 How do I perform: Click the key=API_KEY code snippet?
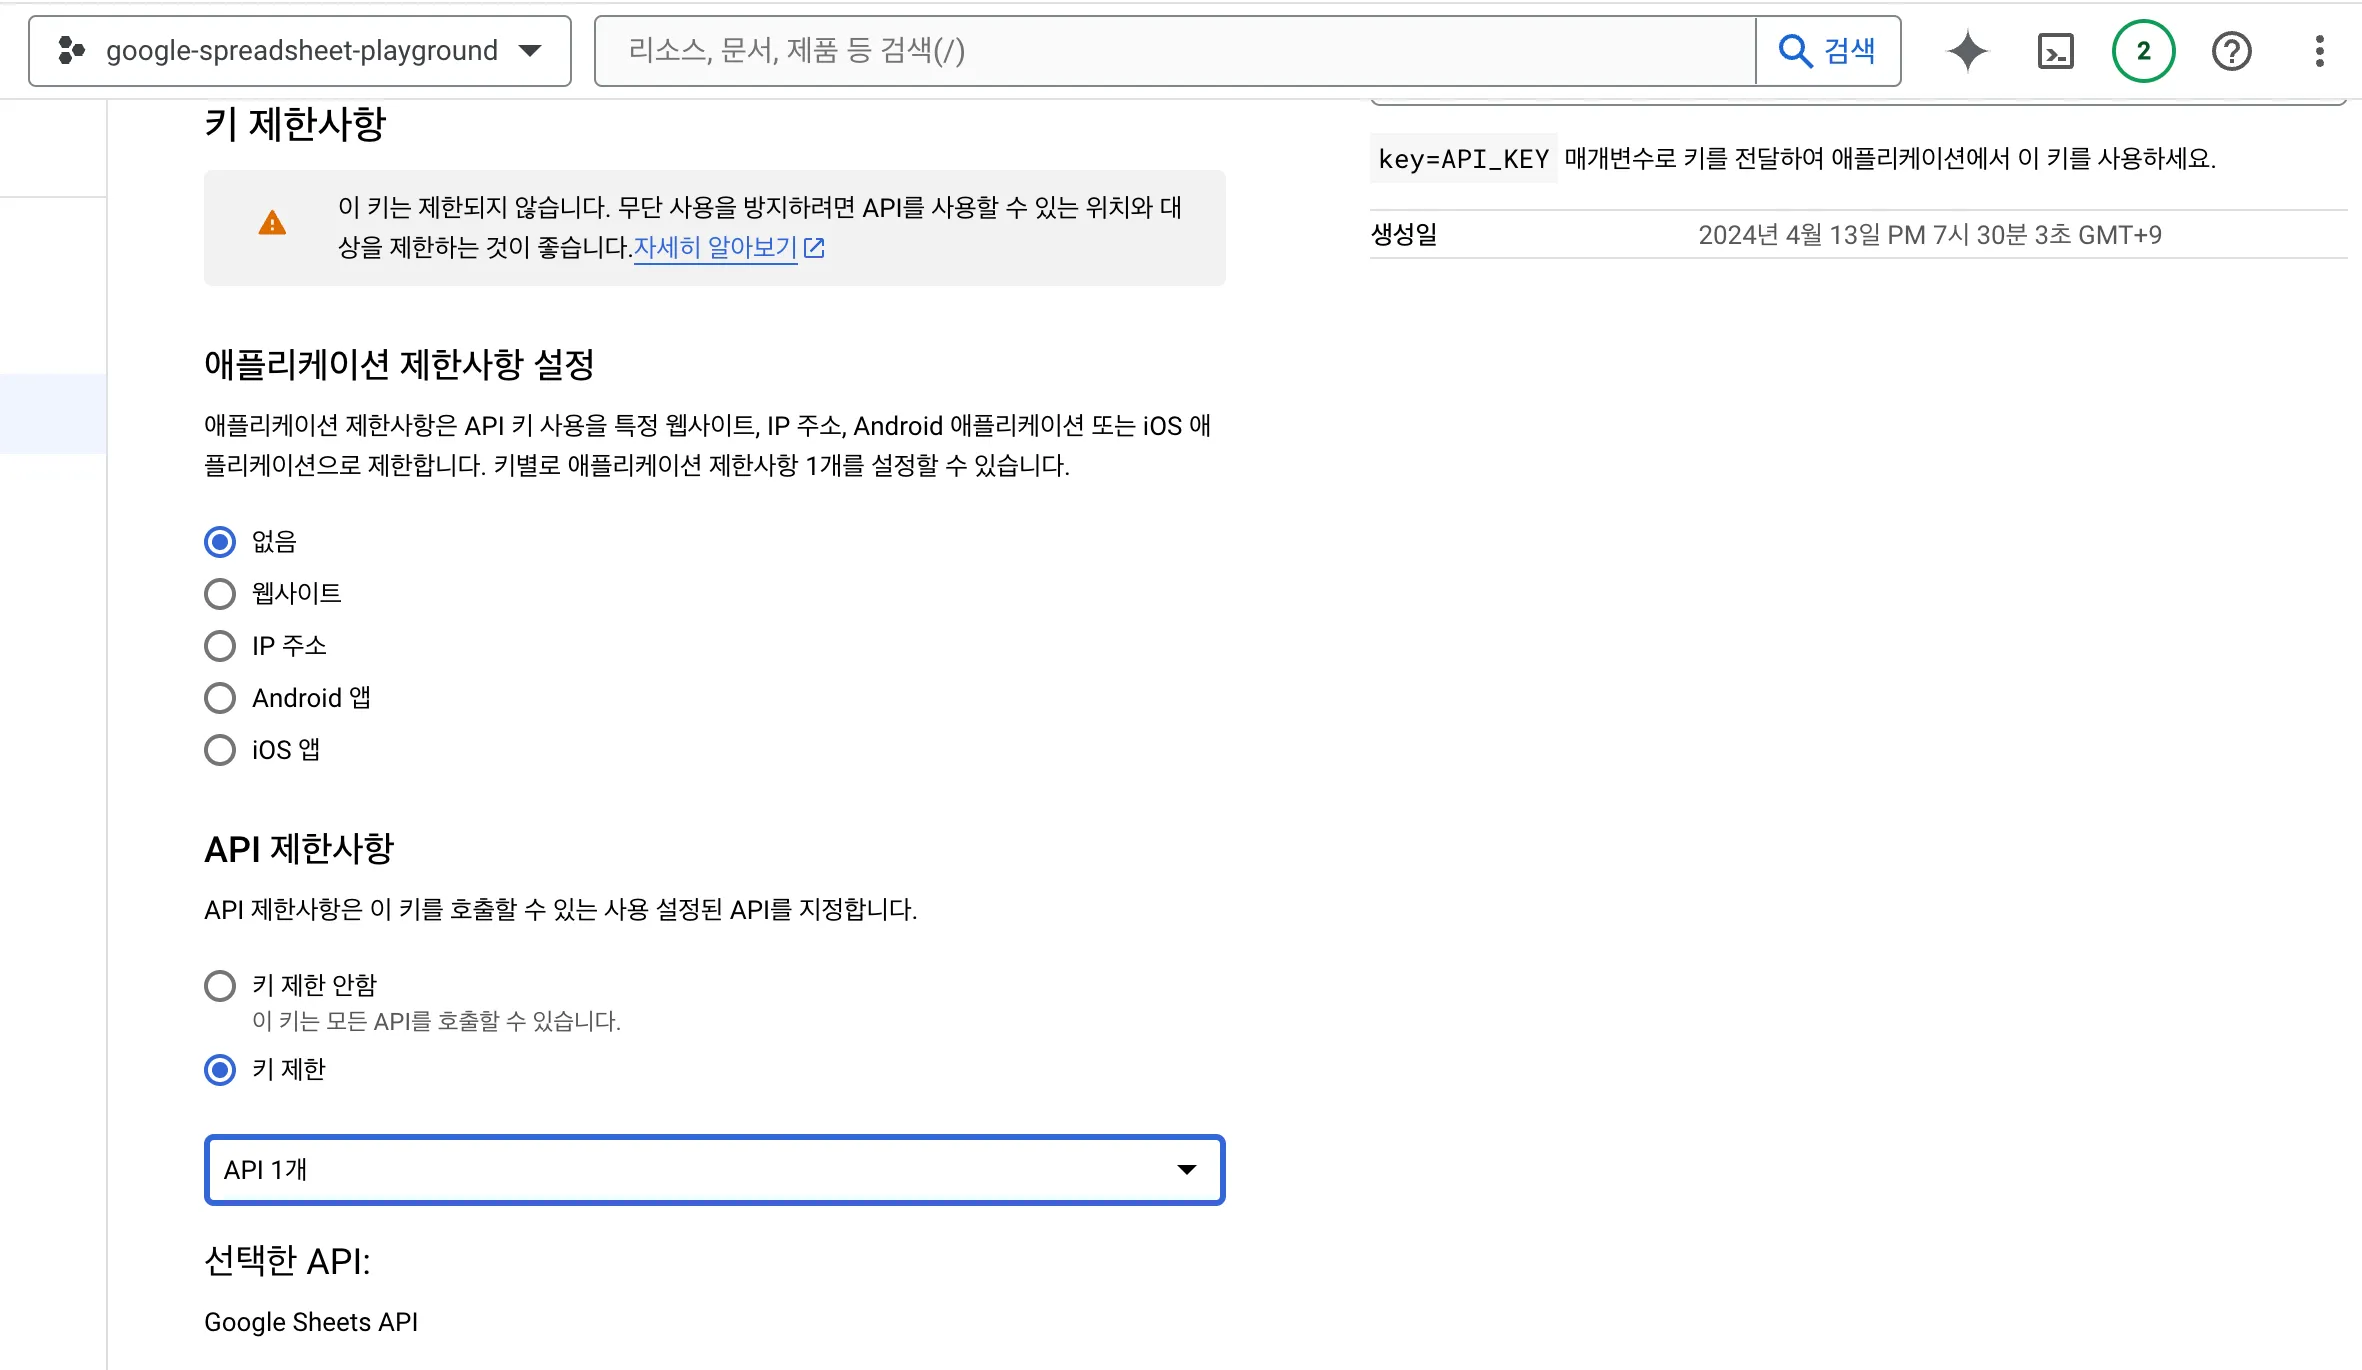[x=1462, y=157]
